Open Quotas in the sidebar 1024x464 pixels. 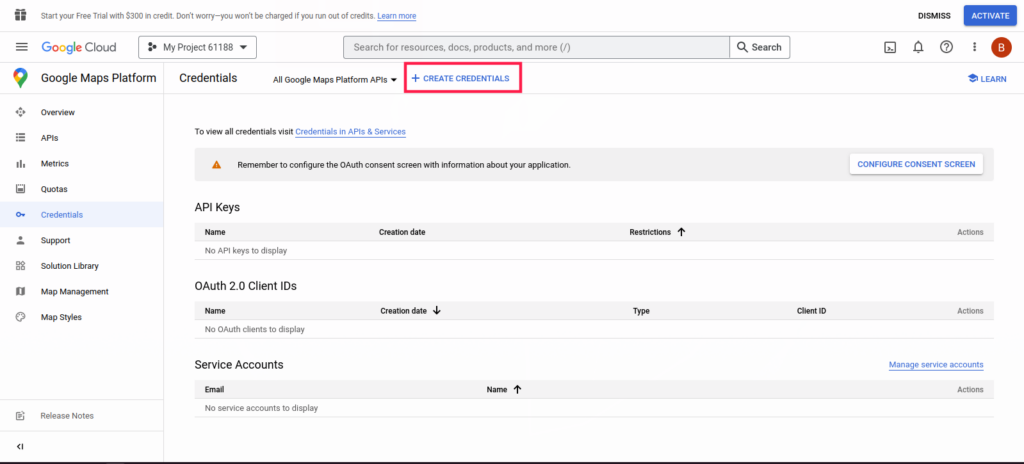click(x=54, y=189)
